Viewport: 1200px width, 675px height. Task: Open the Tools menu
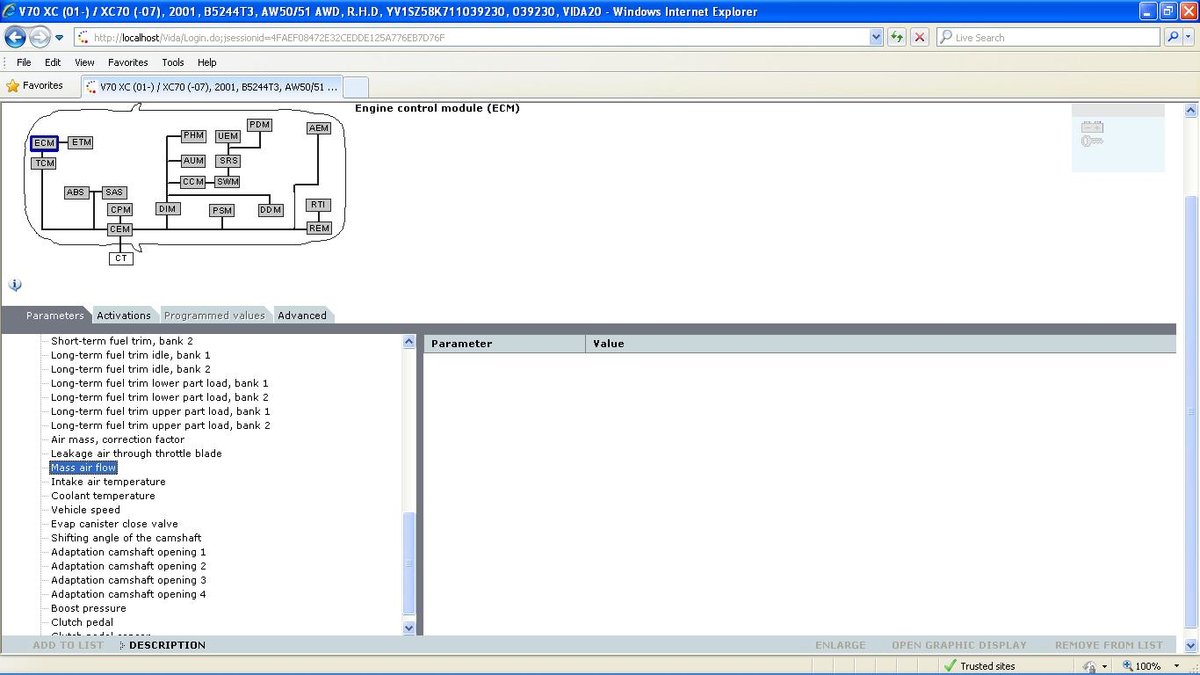172,62
